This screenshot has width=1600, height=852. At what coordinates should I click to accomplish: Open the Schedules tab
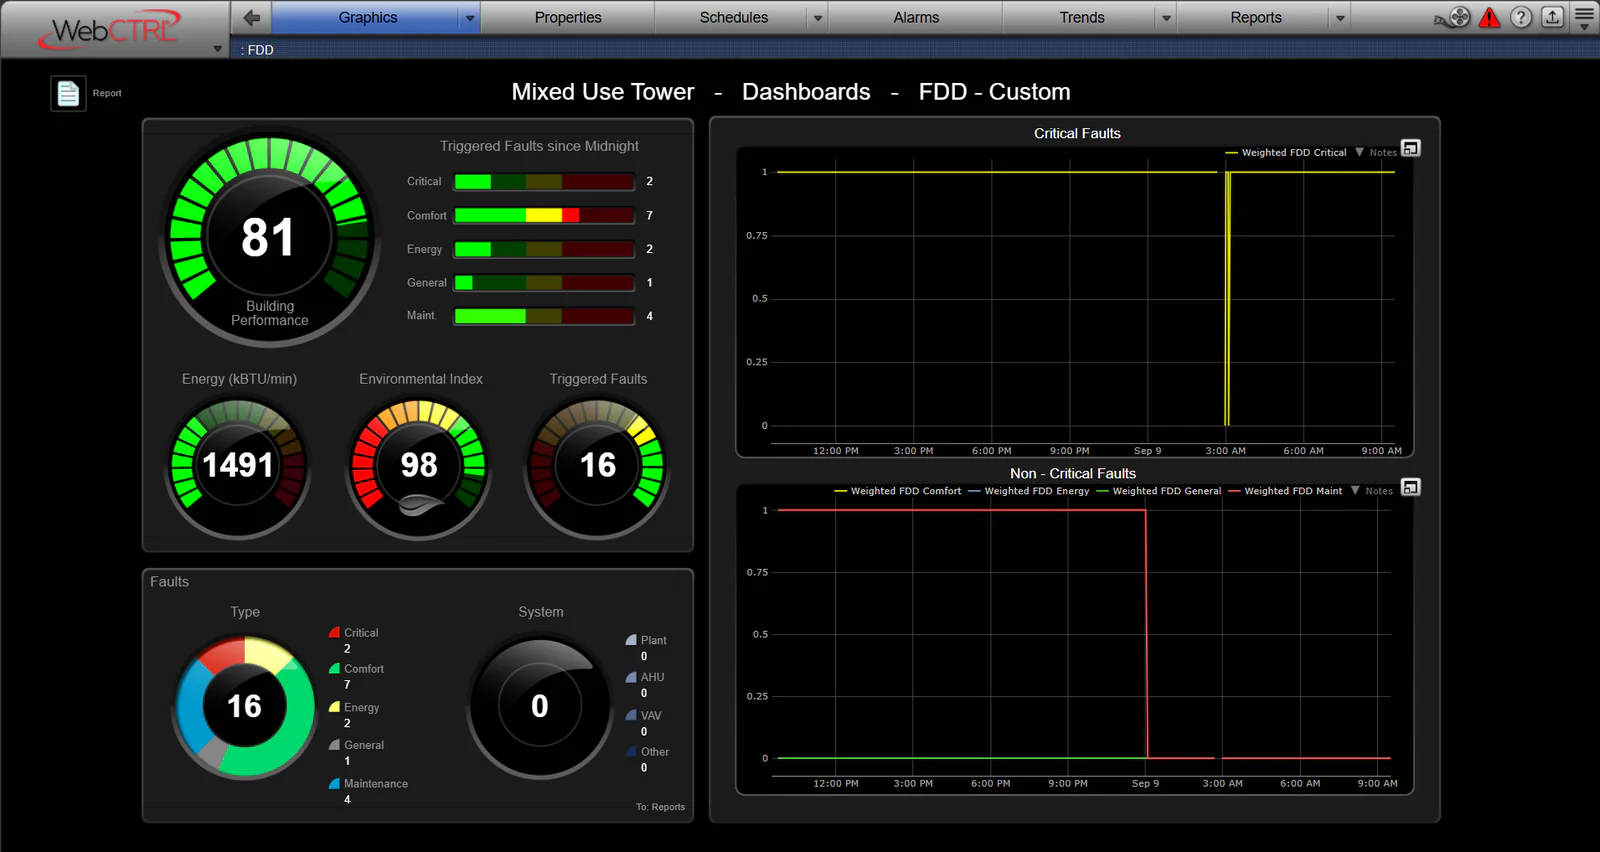point(733,18)
